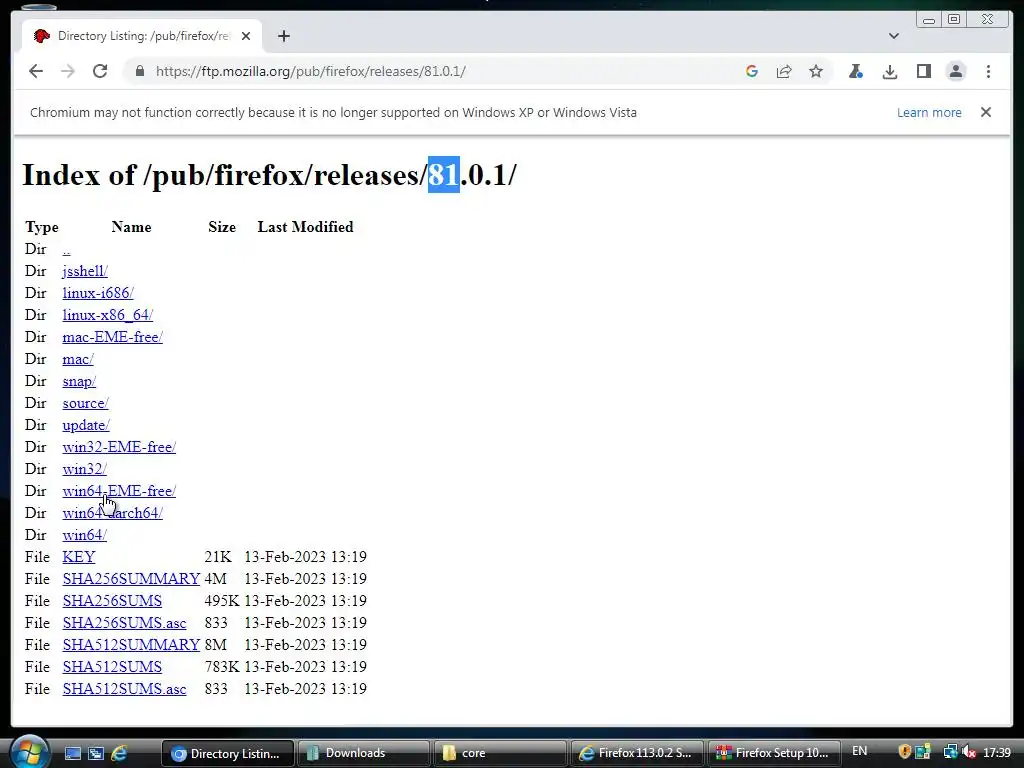
Task: Click the tray icon right of the shield
Action: click(x=923, y=752)
